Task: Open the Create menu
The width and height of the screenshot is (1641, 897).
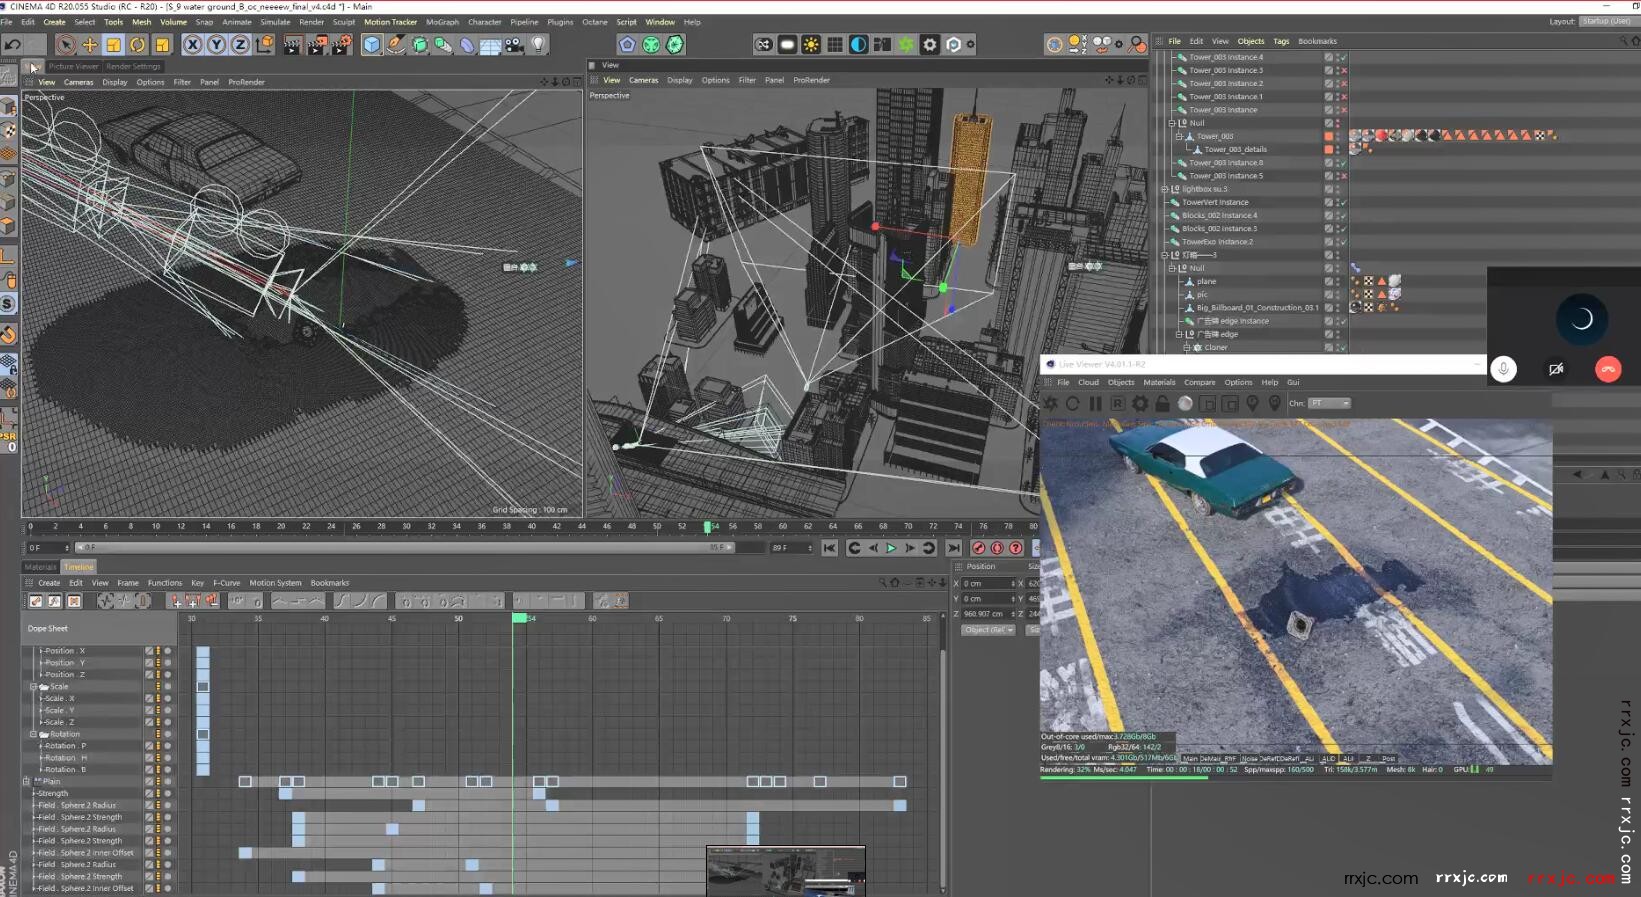Action: coord(54,22)
